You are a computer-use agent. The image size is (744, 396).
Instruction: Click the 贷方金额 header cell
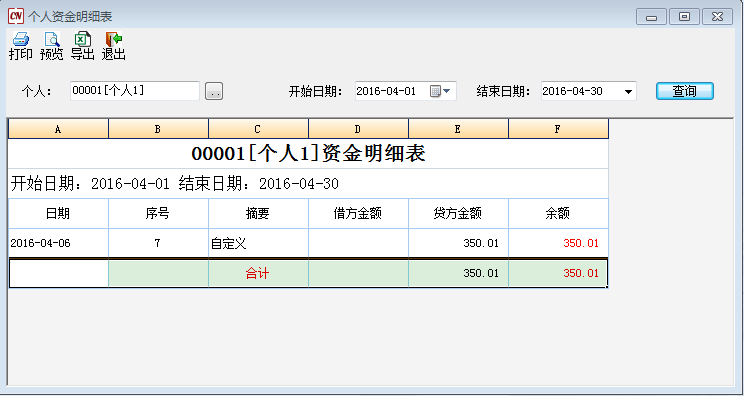(458, 213)
